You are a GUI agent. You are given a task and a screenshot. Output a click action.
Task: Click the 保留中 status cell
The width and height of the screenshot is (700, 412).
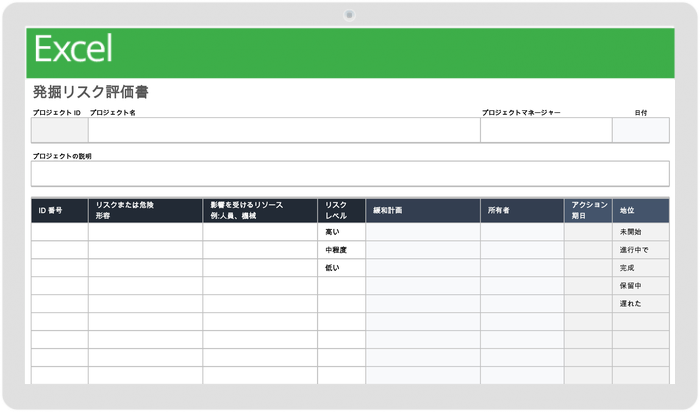(641, 286)
